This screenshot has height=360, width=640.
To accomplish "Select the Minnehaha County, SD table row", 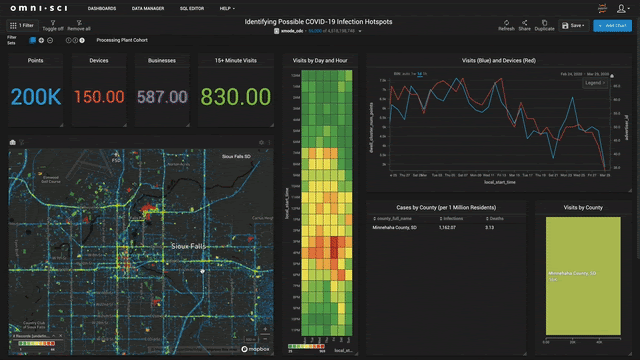I will [447, 227].
